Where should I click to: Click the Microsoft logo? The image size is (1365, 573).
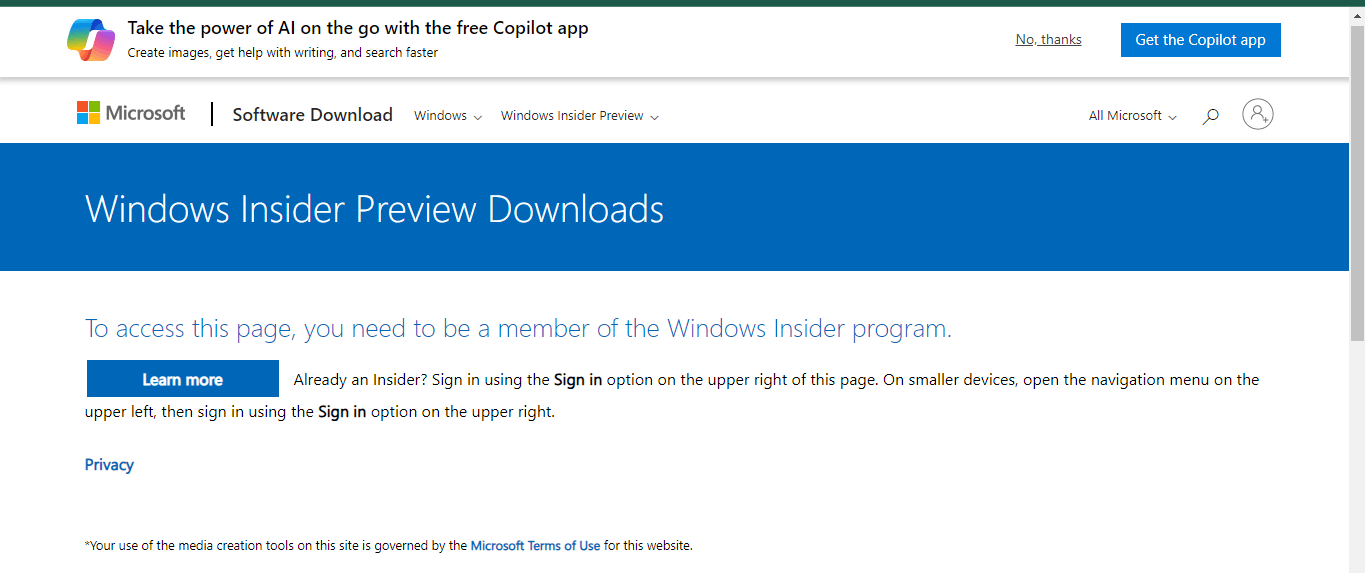pos(131,113)
